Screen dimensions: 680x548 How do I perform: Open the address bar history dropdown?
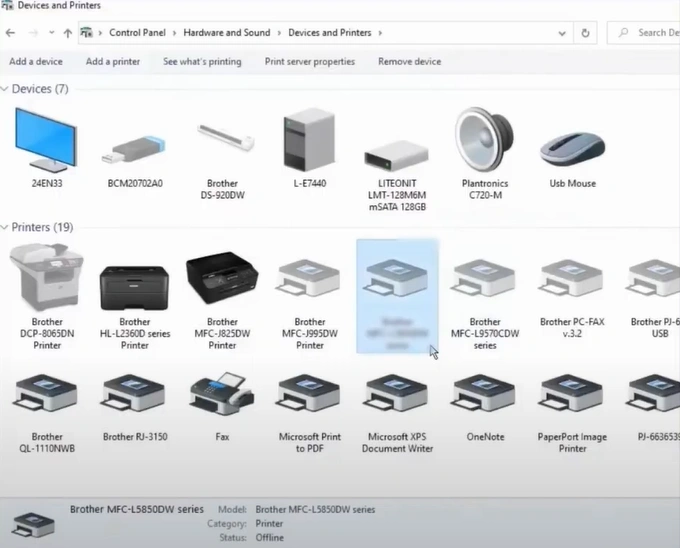tap(561, 33)
